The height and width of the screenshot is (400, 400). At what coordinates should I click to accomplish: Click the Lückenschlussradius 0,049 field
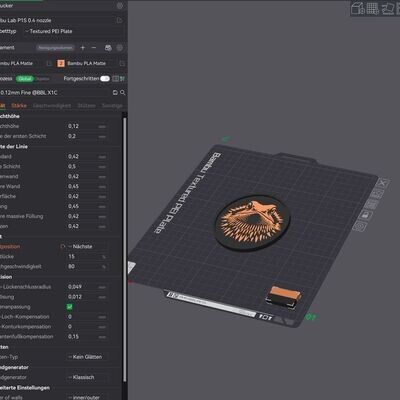pos(87,287)
